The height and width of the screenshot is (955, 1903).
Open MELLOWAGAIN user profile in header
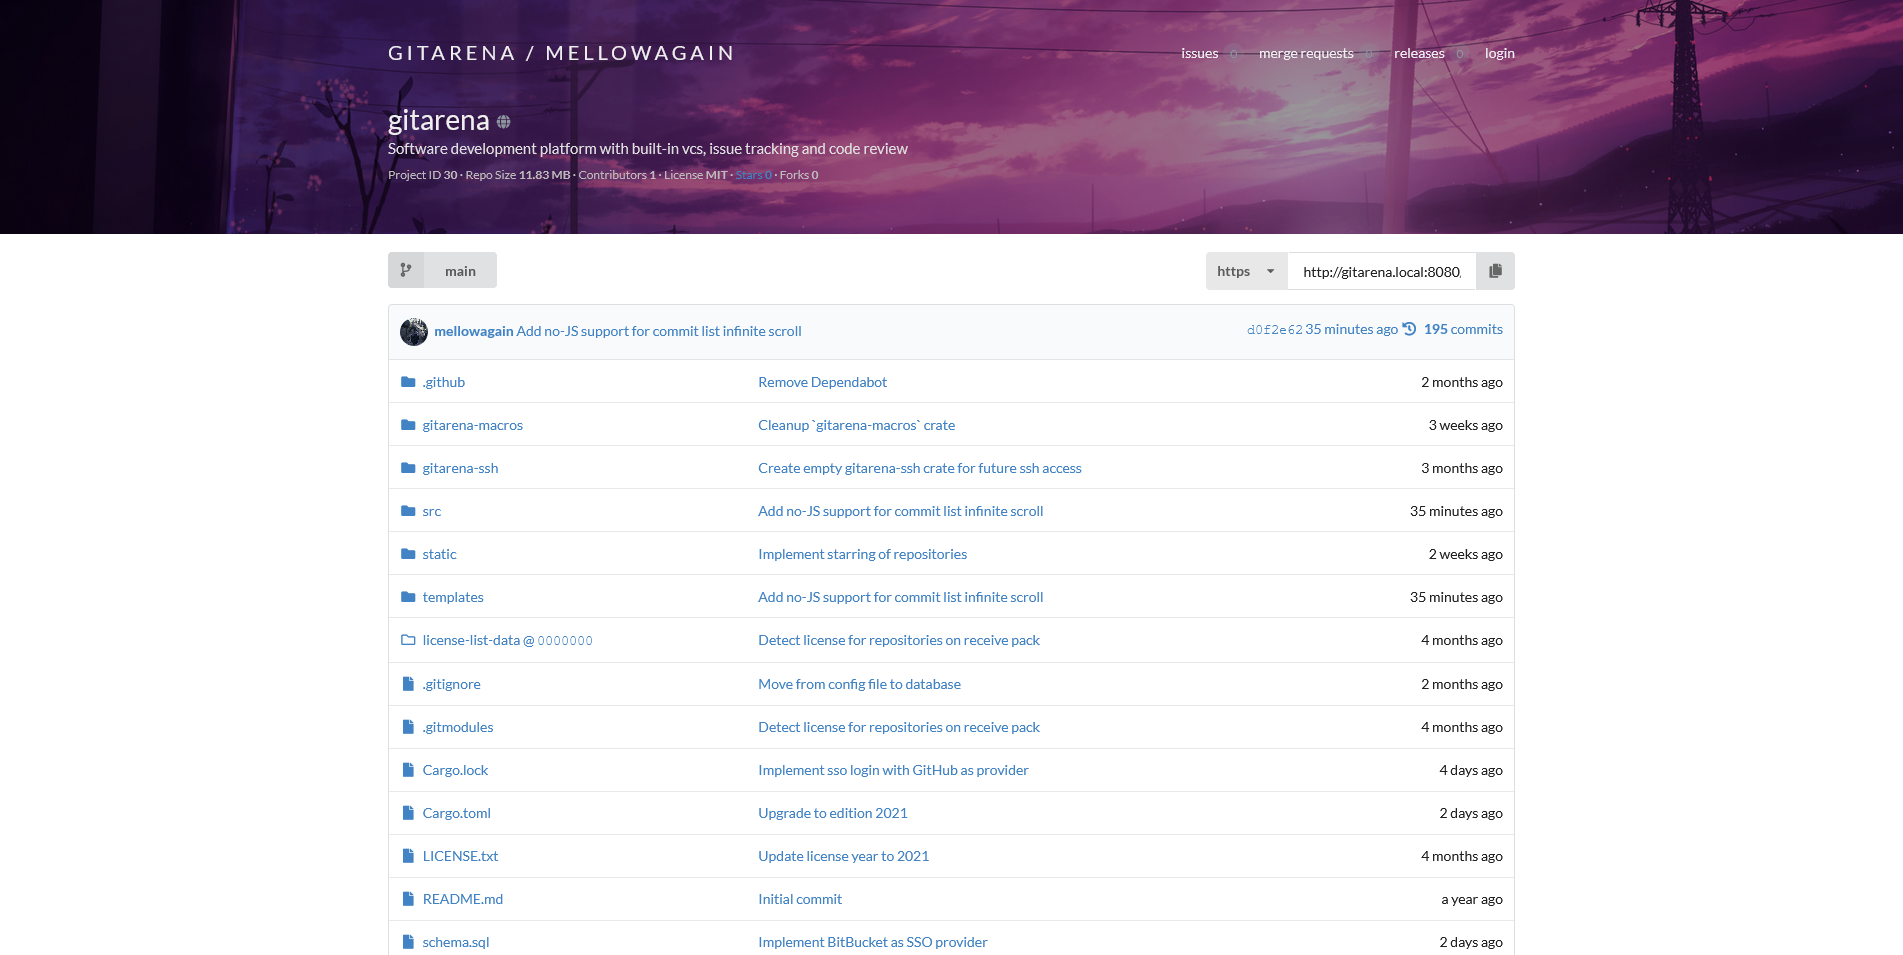pyautogui.click(x=640, y=53)
